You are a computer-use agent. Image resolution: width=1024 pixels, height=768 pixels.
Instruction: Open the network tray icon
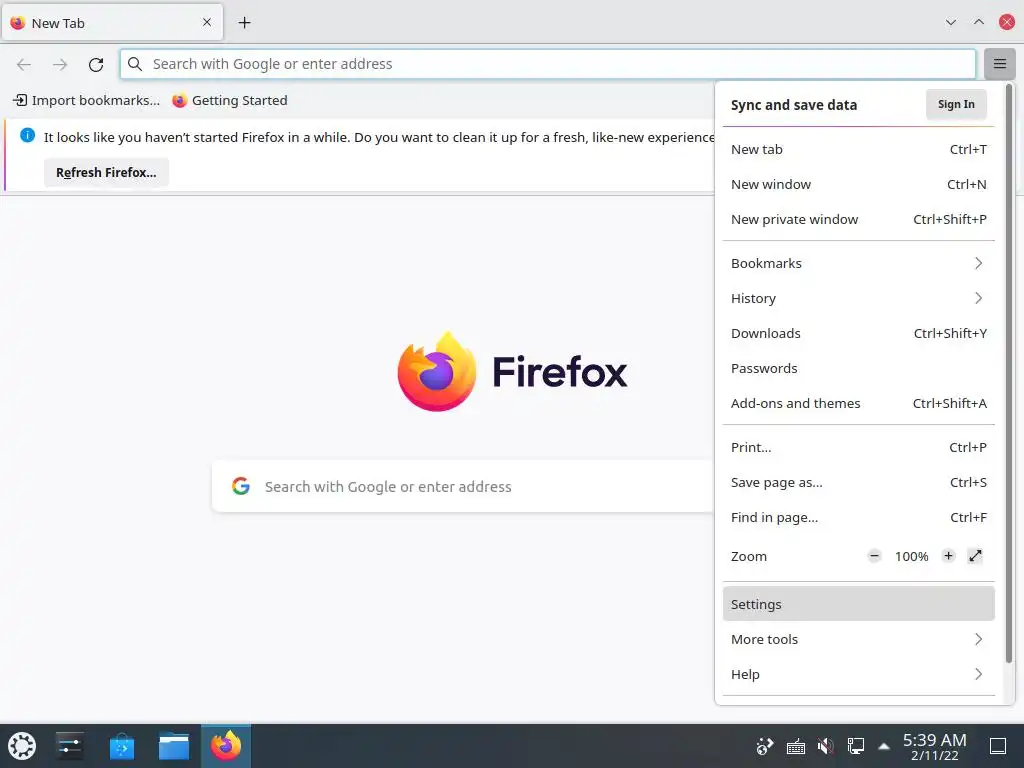(x=856, y=746)
